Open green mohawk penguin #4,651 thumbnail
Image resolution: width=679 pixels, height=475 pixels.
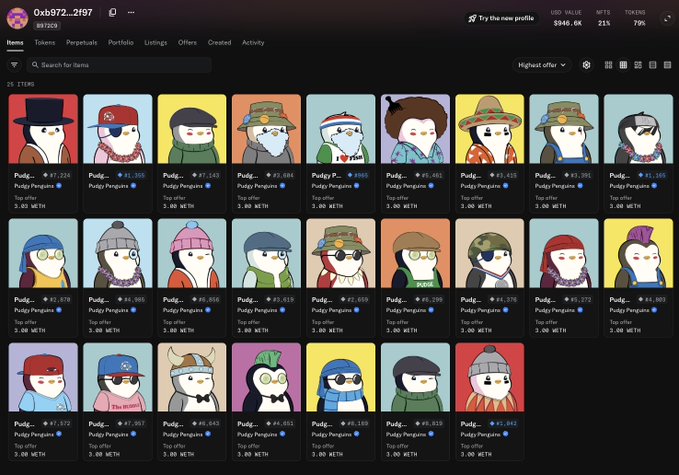266,377
